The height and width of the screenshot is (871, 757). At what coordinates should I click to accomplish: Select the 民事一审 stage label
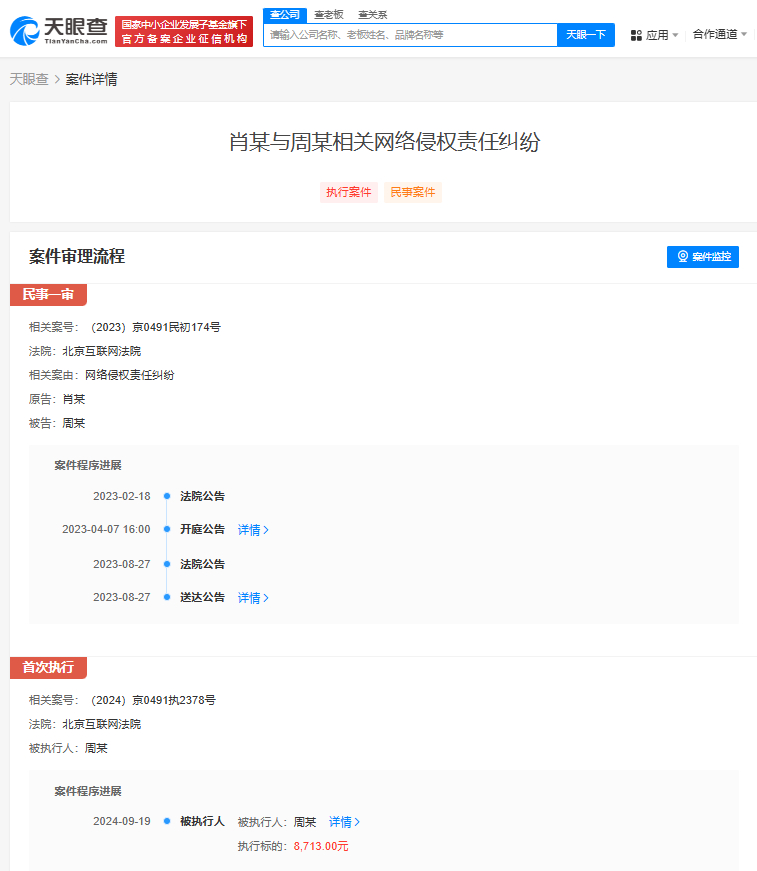[48, 294]
